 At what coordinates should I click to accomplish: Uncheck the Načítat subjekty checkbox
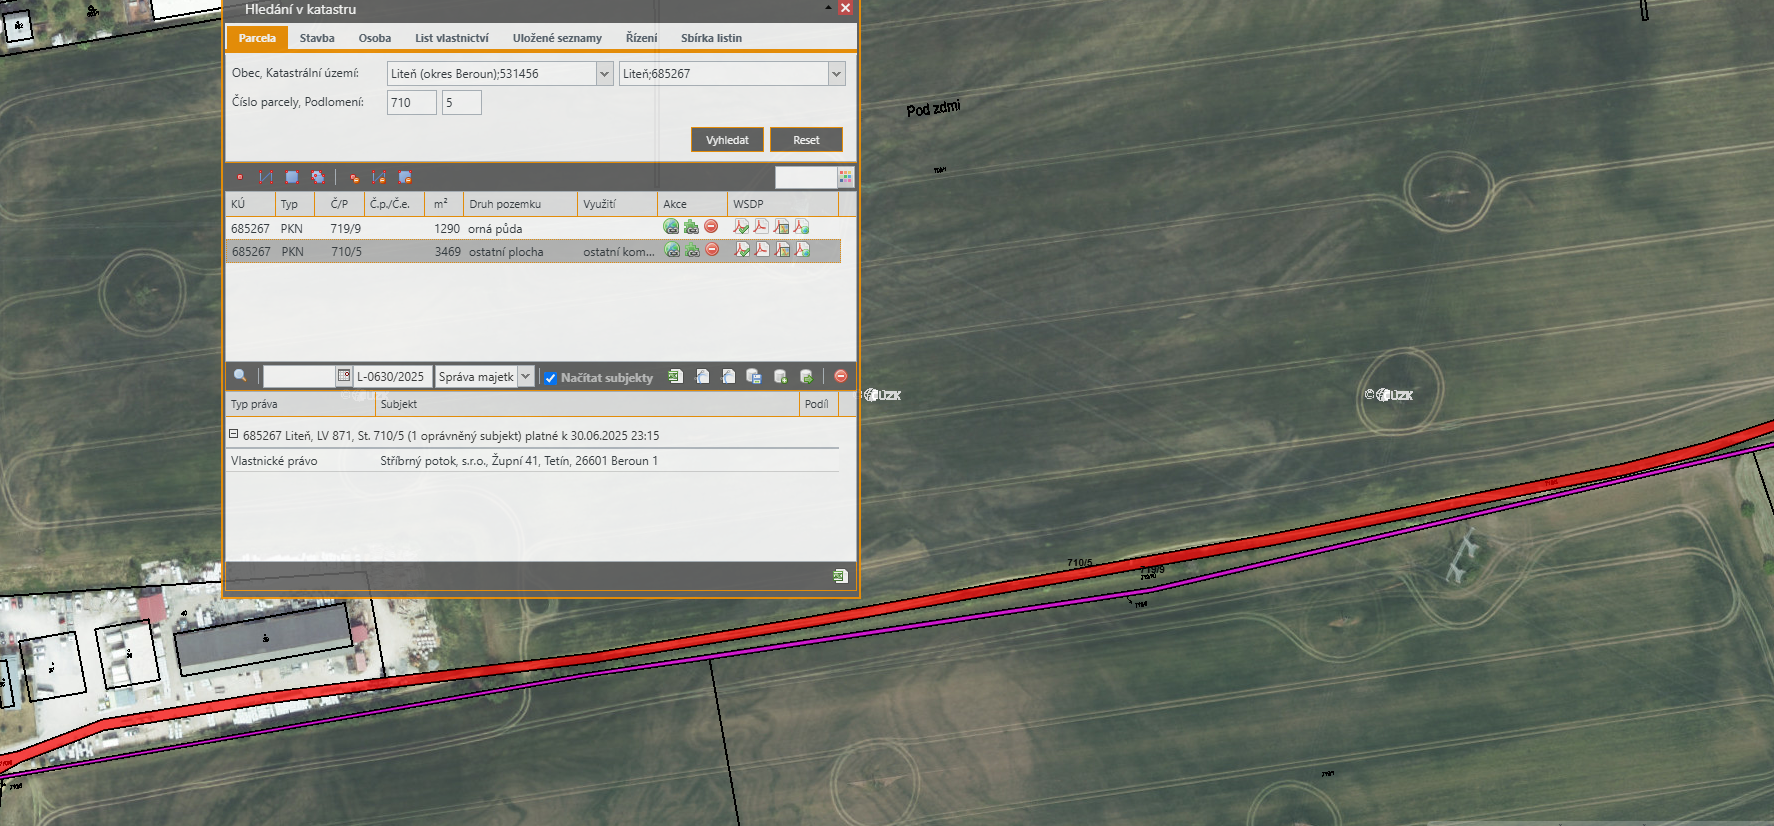[x=550, y=378]
